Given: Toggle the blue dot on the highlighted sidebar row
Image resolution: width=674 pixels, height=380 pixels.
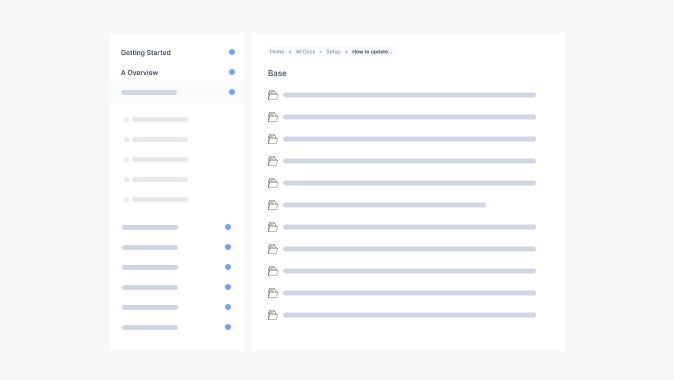Looking at the screenshot, I should point(232,92).
